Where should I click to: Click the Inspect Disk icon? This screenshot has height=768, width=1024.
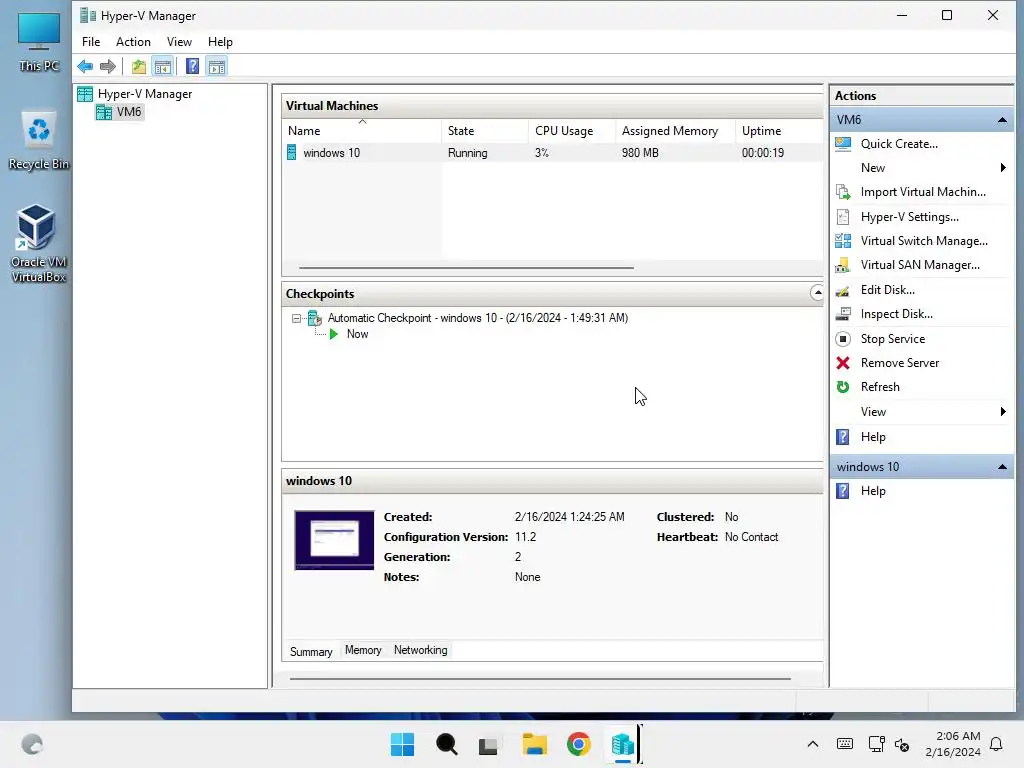[x=843, y=314]
